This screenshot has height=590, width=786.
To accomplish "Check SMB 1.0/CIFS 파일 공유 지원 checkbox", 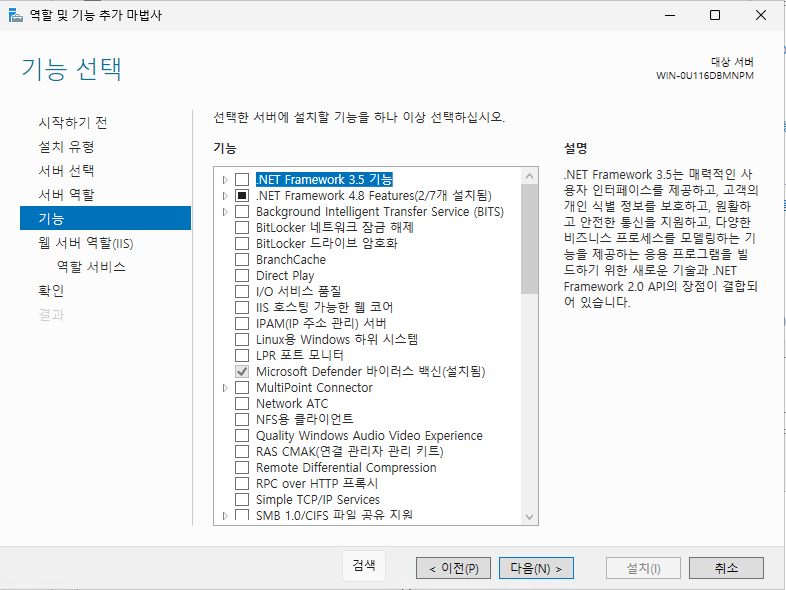I will [242, 515].
